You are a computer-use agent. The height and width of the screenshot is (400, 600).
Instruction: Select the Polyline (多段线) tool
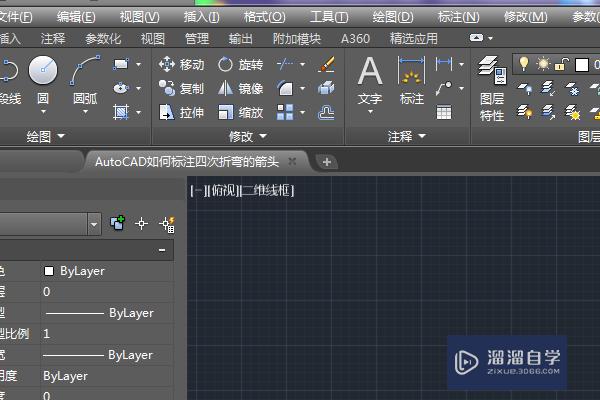[x=9, y=70]
